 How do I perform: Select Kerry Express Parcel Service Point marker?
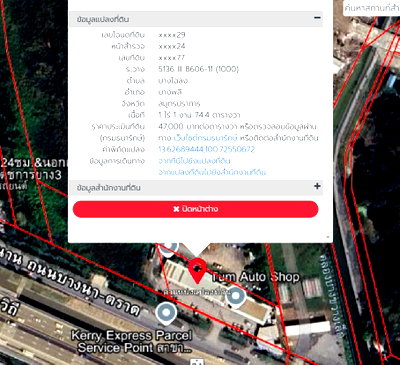tap(166, 314)
